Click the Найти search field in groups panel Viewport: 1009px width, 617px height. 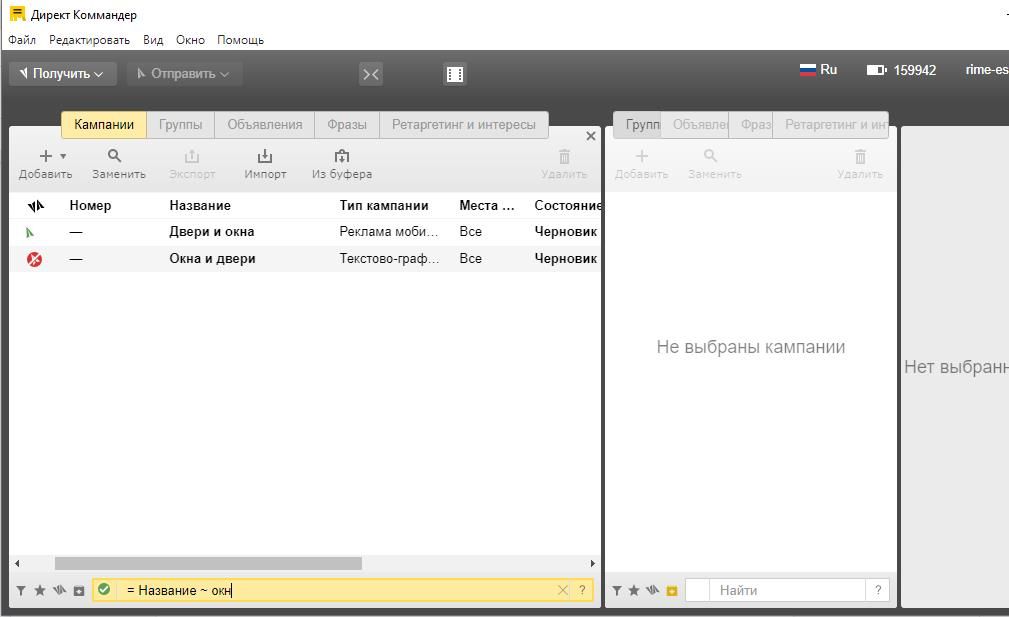787,590
